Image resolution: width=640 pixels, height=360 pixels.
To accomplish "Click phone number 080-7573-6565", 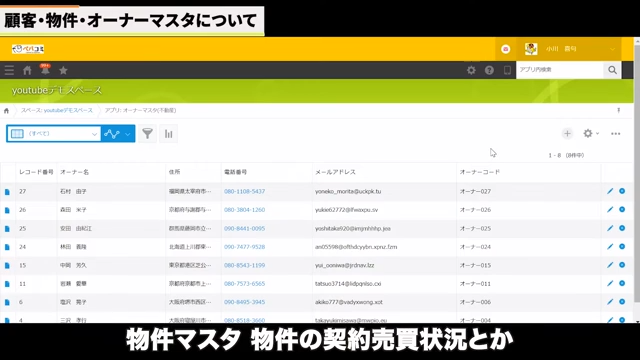I will [244, 283].
